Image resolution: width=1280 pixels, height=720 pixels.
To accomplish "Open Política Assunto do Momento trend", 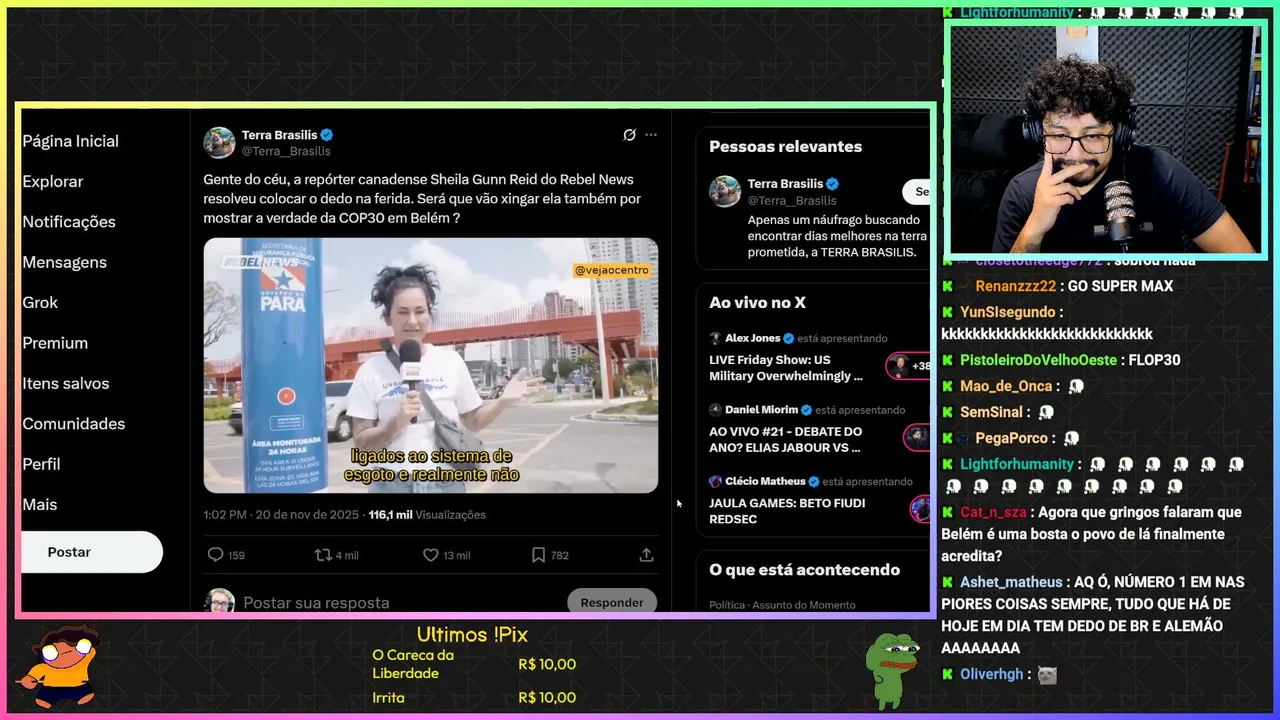I will pos(782,605).
